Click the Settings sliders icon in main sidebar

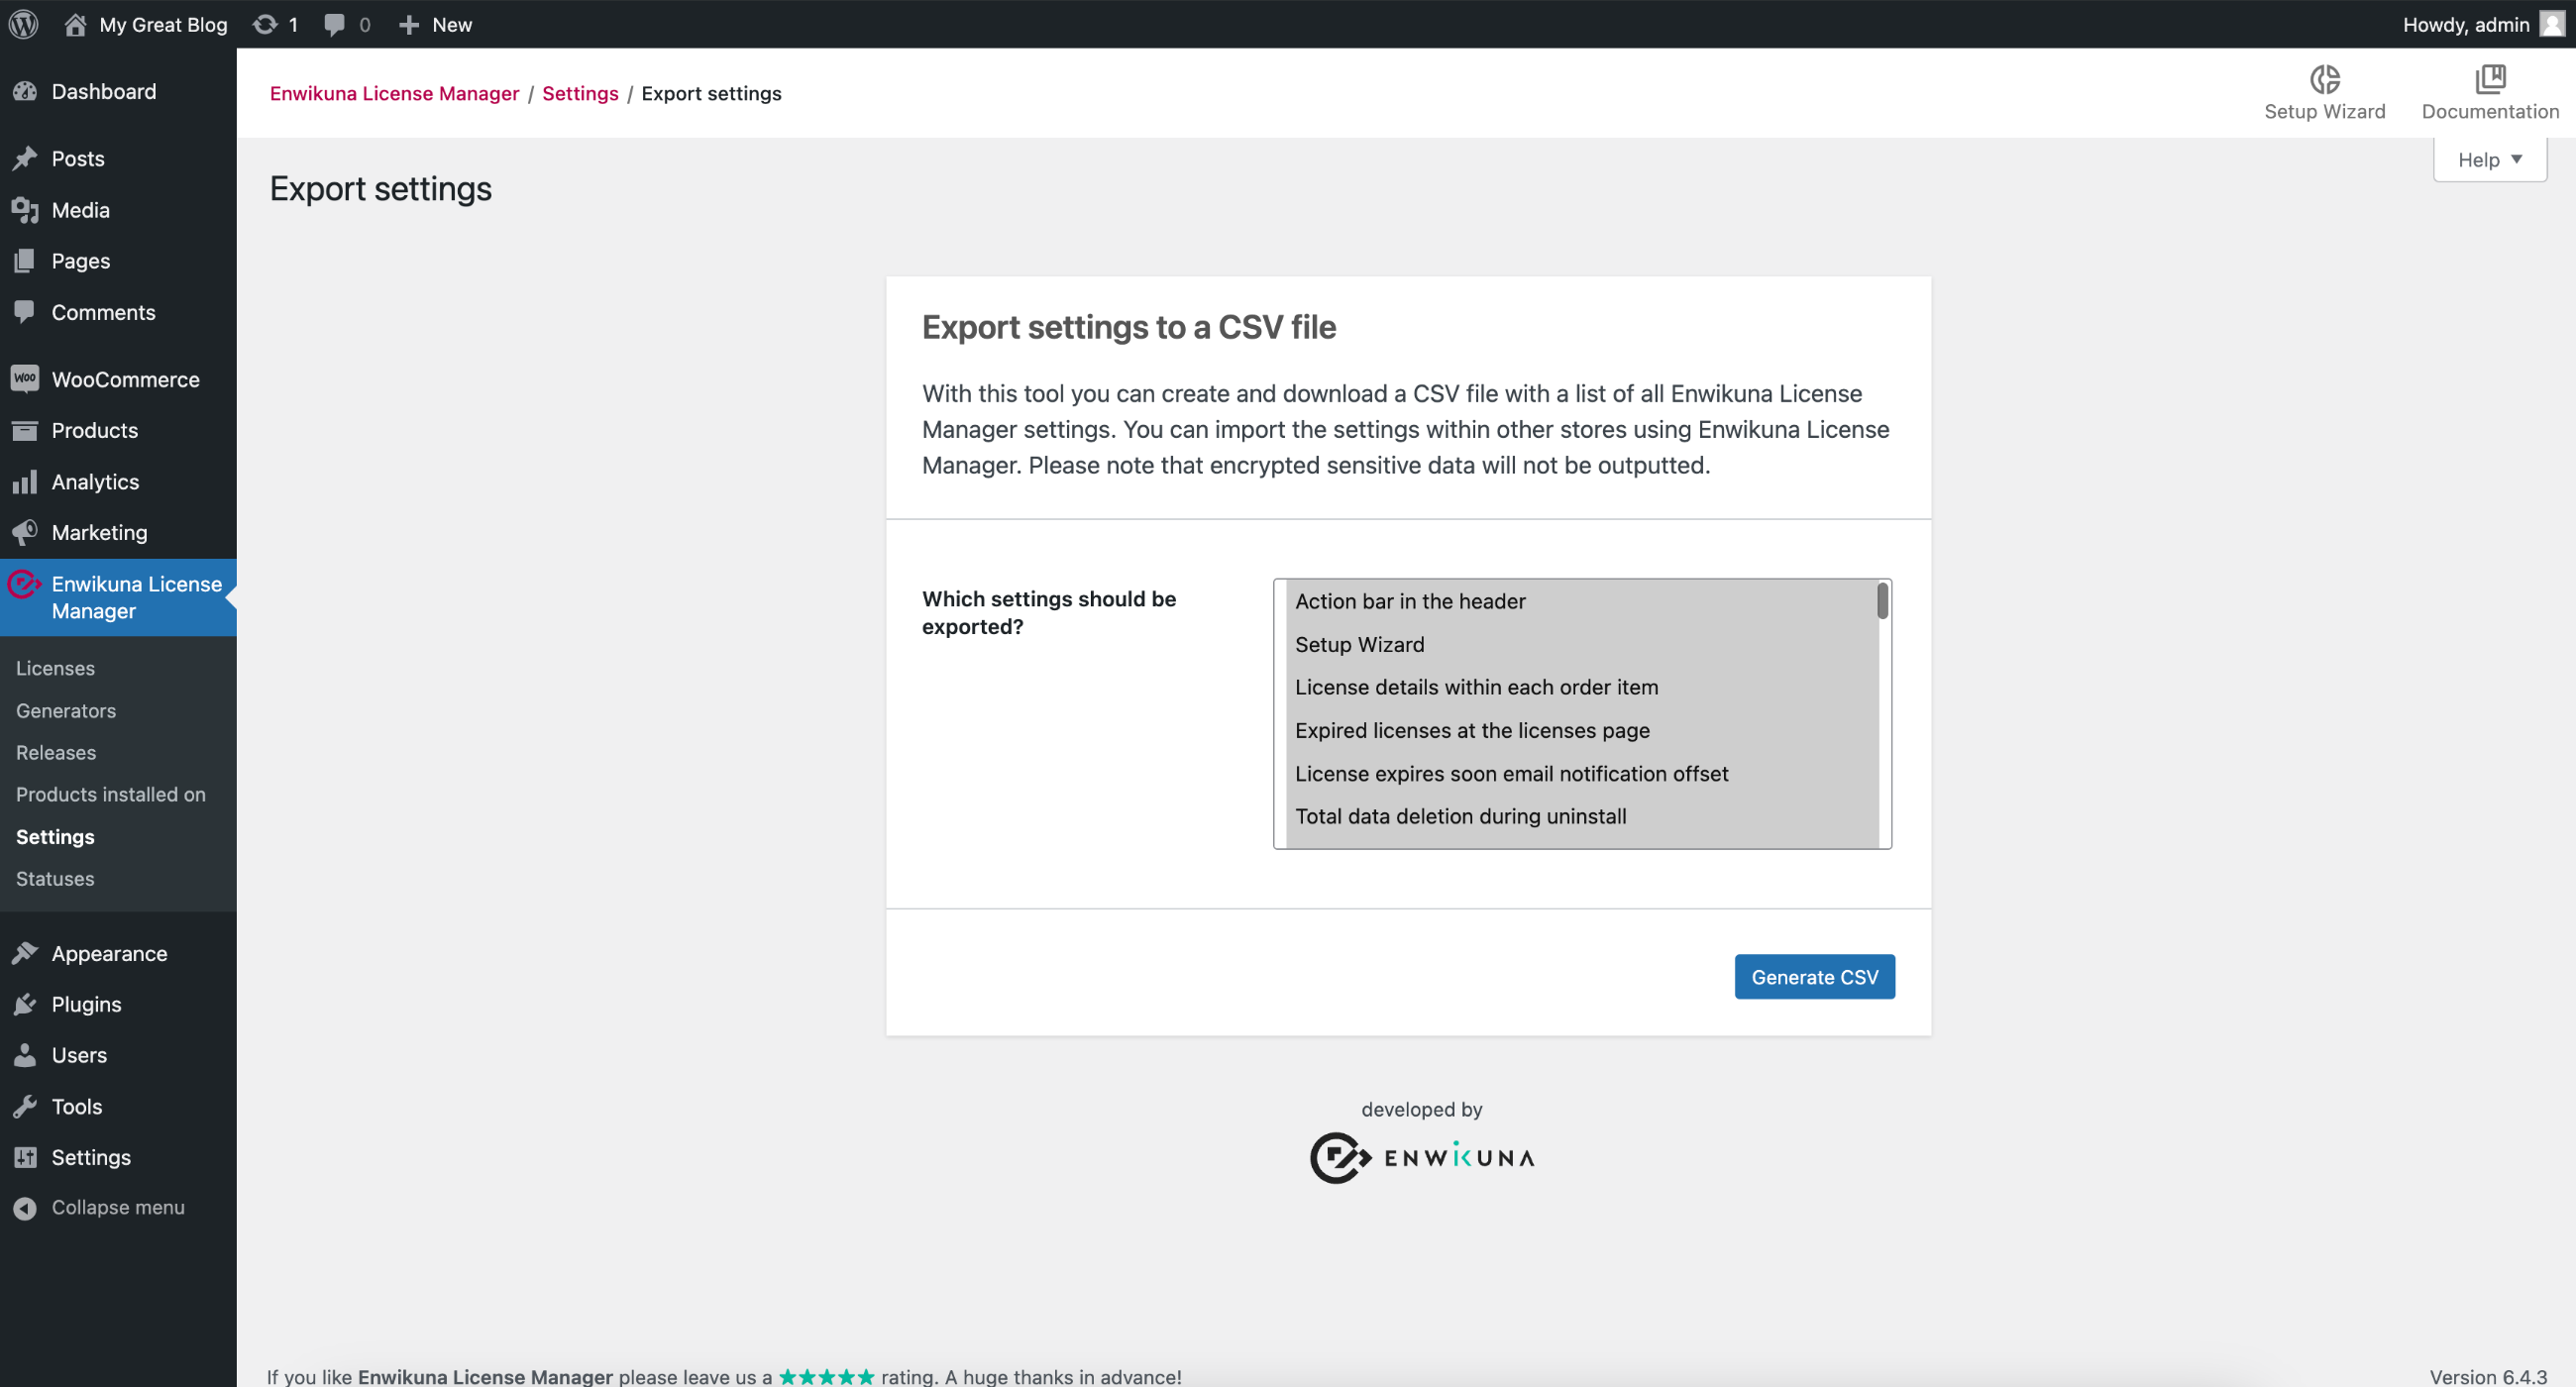[x=25, y=1157]
